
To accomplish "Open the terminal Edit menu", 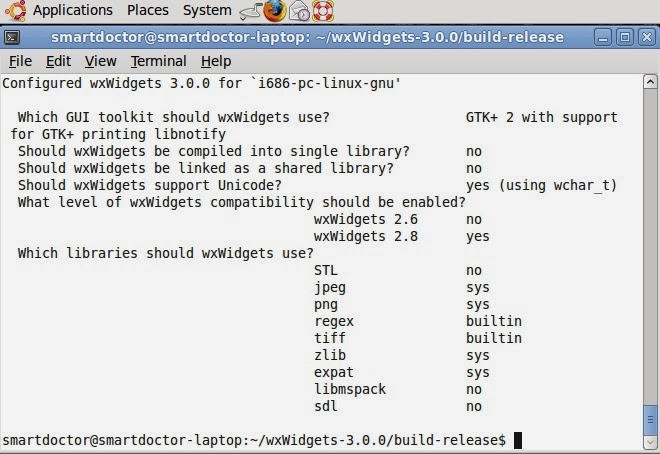I will click(58, 61).
